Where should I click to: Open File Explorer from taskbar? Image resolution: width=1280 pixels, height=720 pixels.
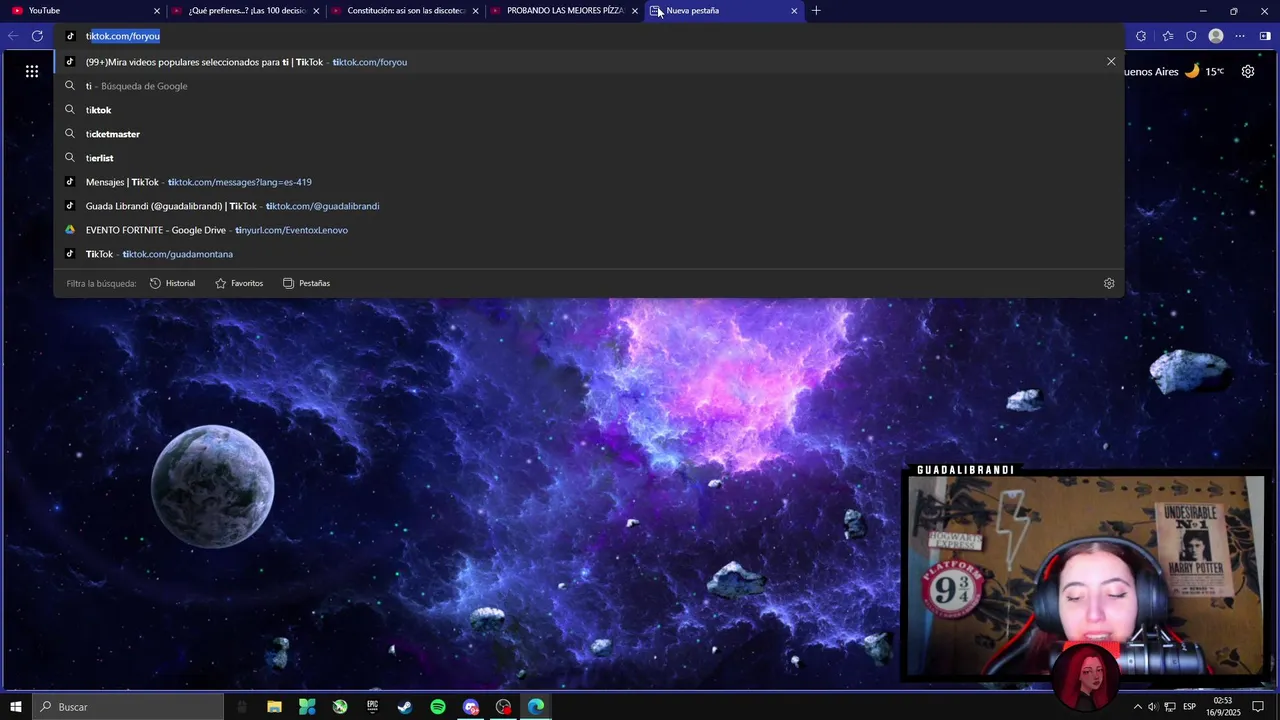tap(274, 707)
